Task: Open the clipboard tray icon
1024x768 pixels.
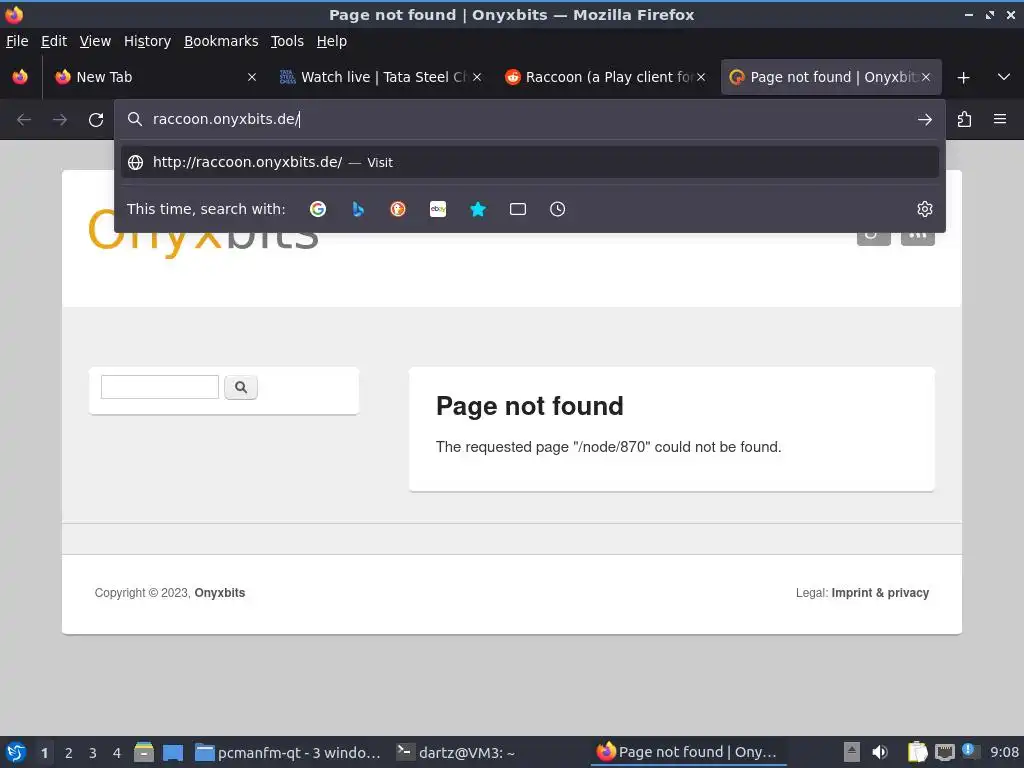Action: tap(918, 752)
